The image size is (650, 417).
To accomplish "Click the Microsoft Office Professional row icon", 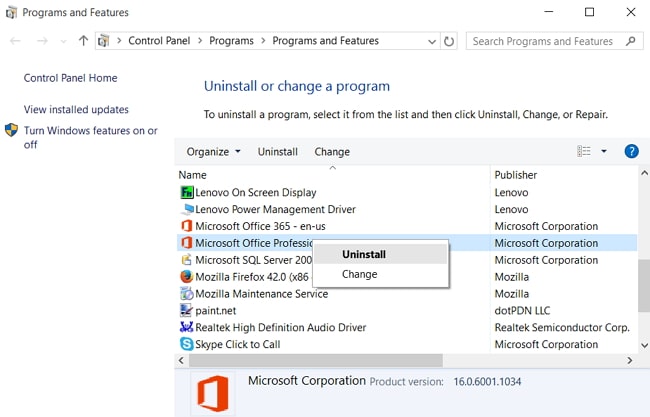I will point(187,243).
